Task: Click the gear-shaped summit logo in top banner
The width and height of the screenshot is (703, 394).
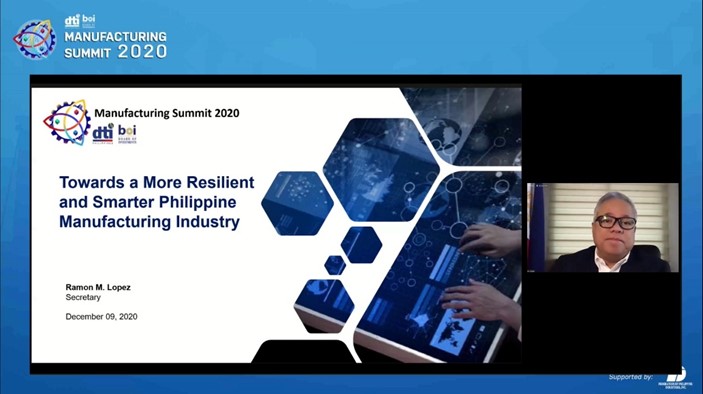Action: coord(35,39)
